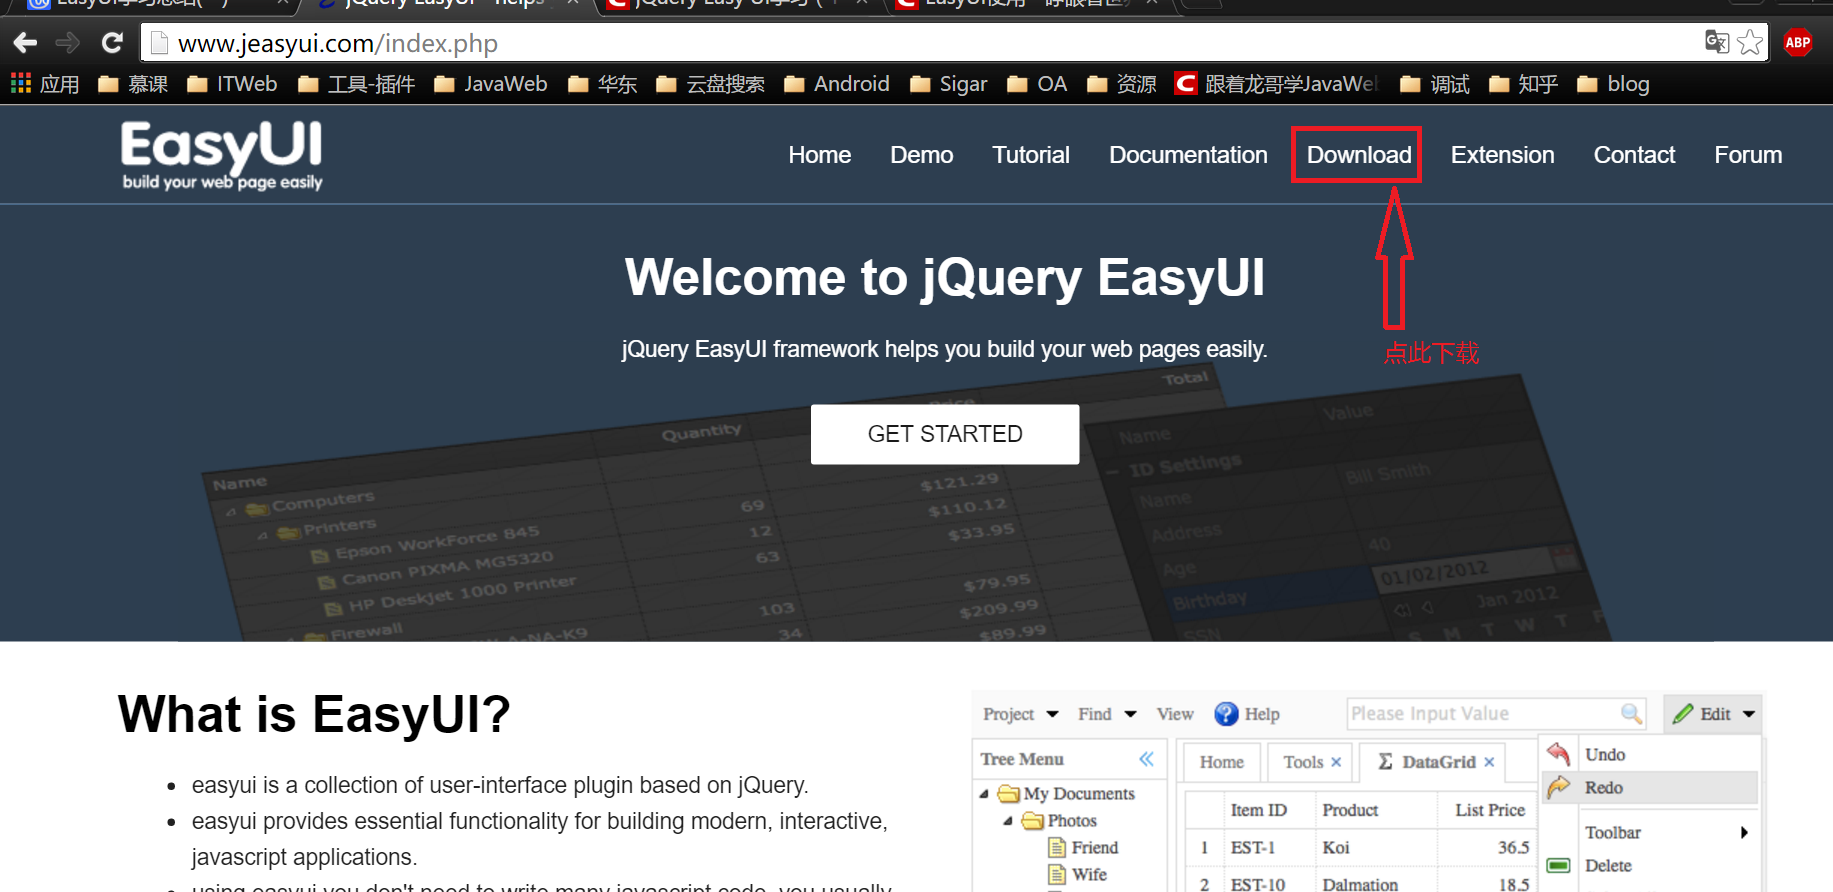Screen dimensions: 1833x892
Task: Close the DataGrid tab with its x
Action: (x=1489, y=762)
